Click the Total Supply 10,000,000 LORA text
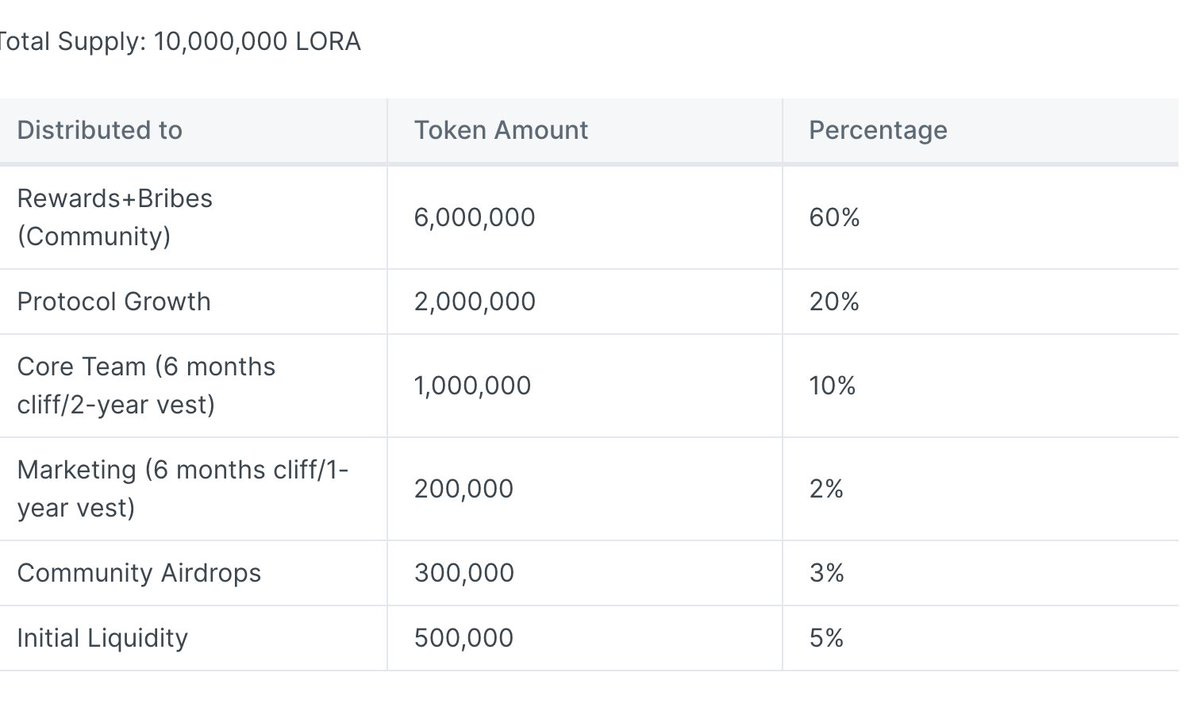Viewport: 1200px width, 711px height. 178,43
